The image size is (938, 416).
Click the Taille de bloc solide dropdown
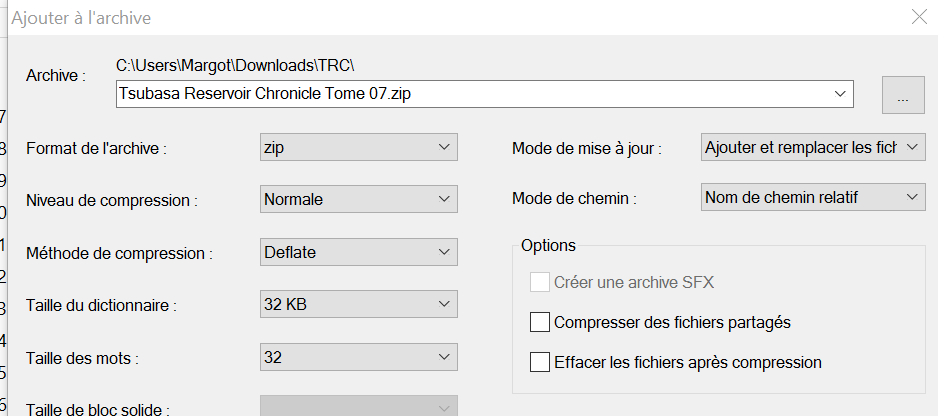pyautogui.click(x=359, y=406)
